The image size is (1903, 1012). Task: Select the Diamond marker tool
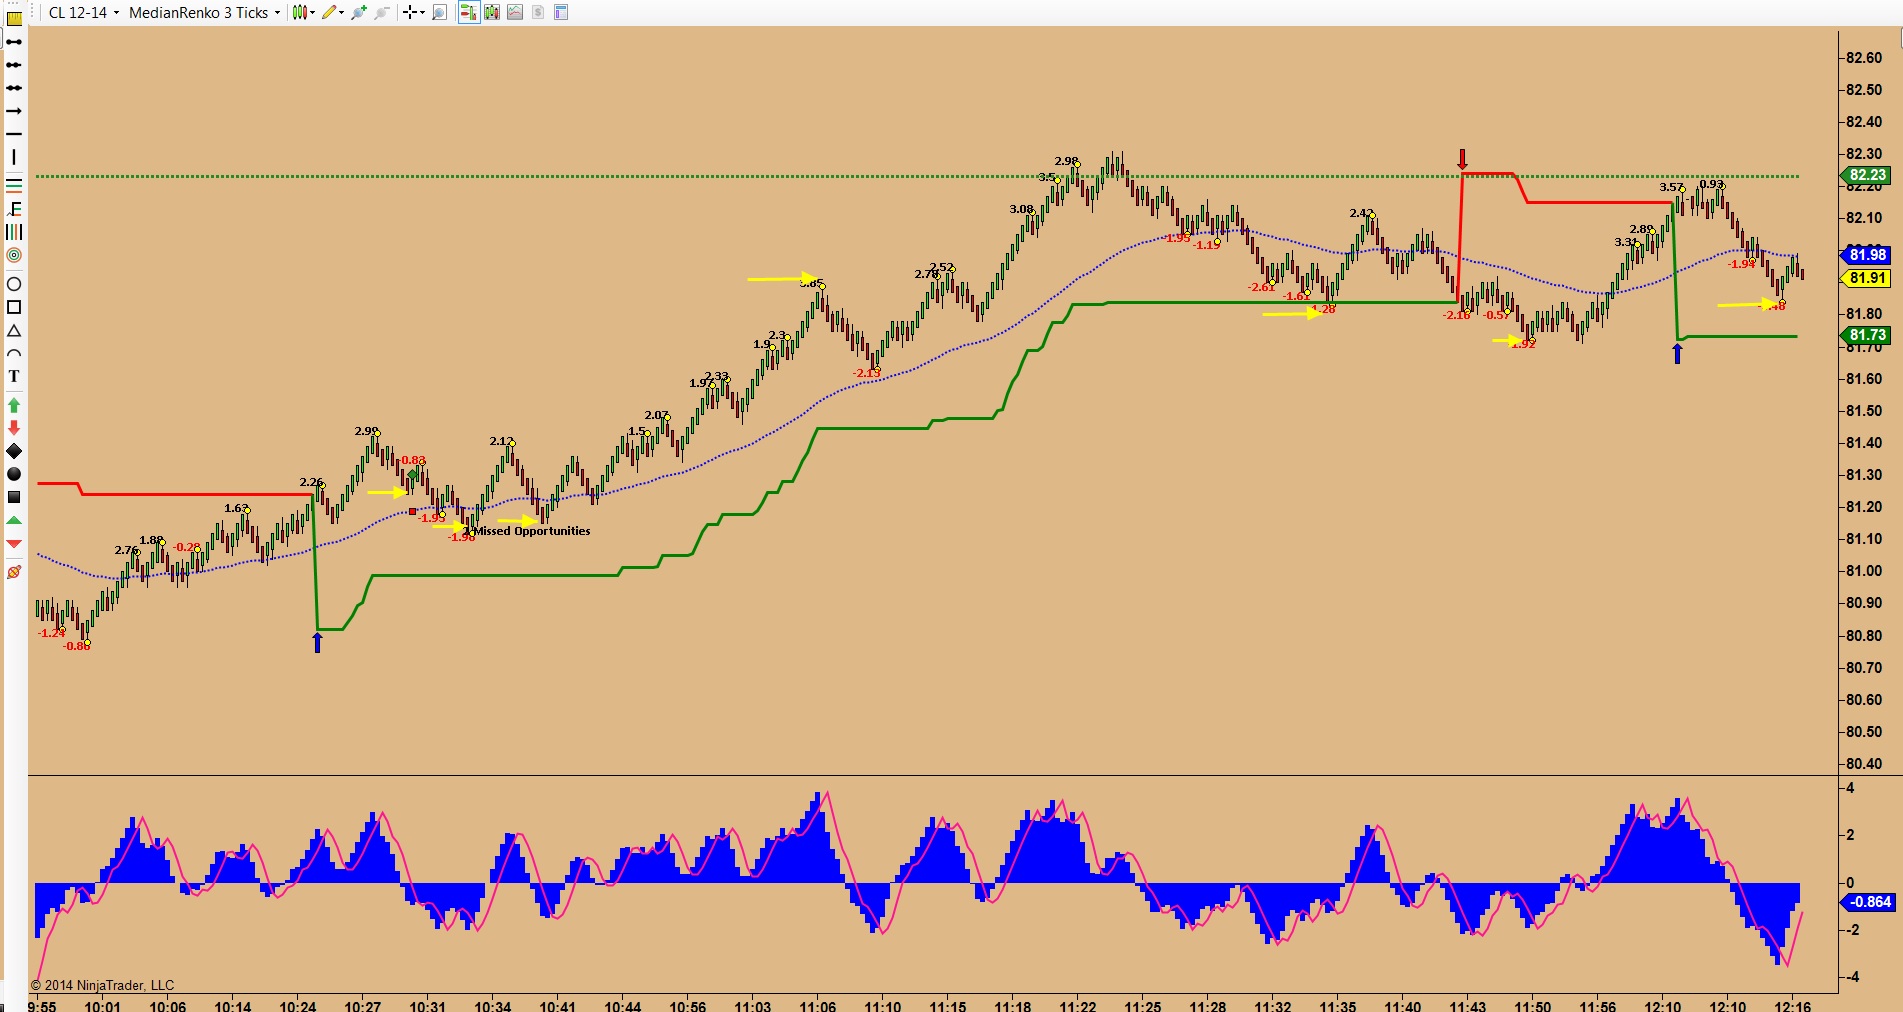(14, 451)
